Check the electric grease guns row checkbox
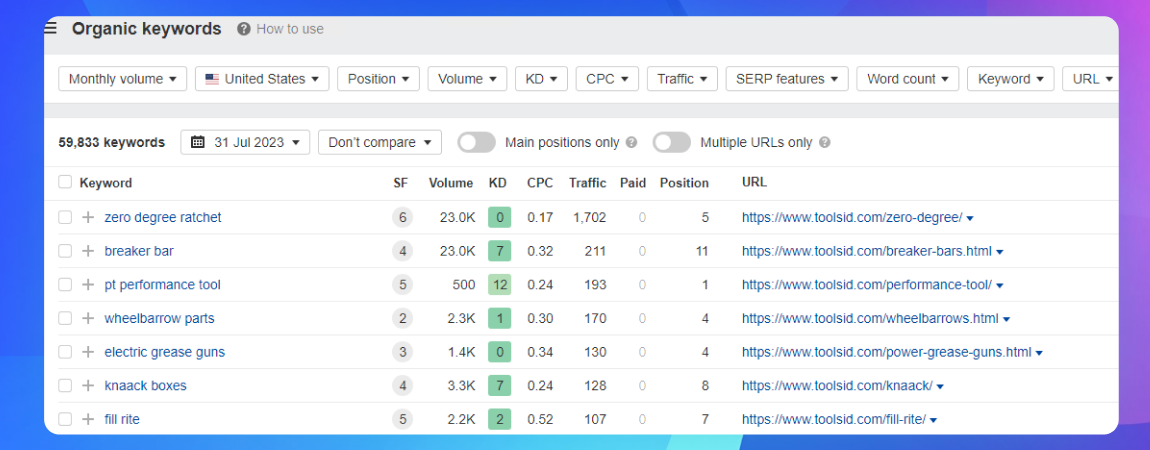This screenshot has height=450, width=1150. (65, 353)
